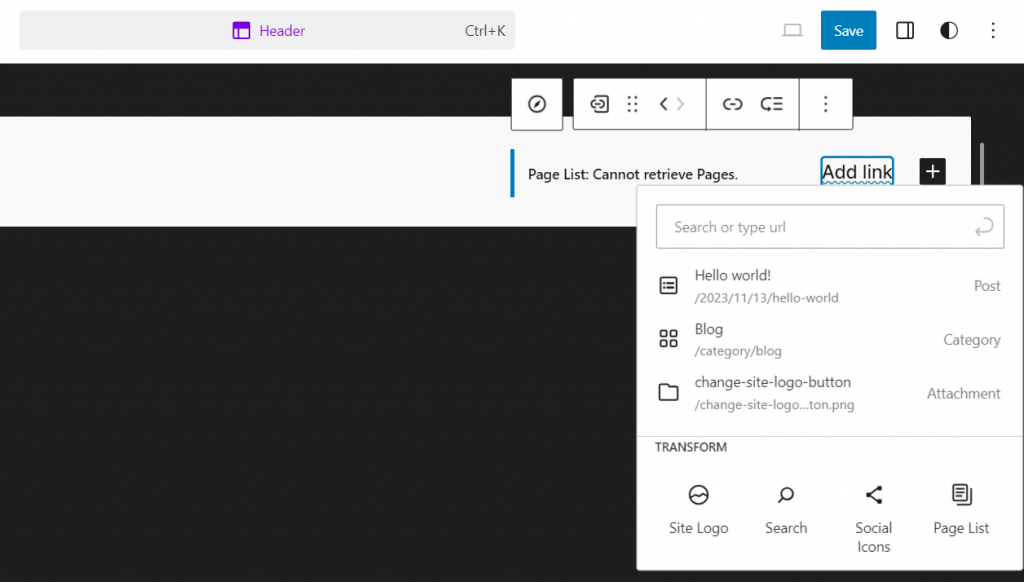Grab the block drag handle icon
Screen dimensions: 1024x582
click(632, 103)
